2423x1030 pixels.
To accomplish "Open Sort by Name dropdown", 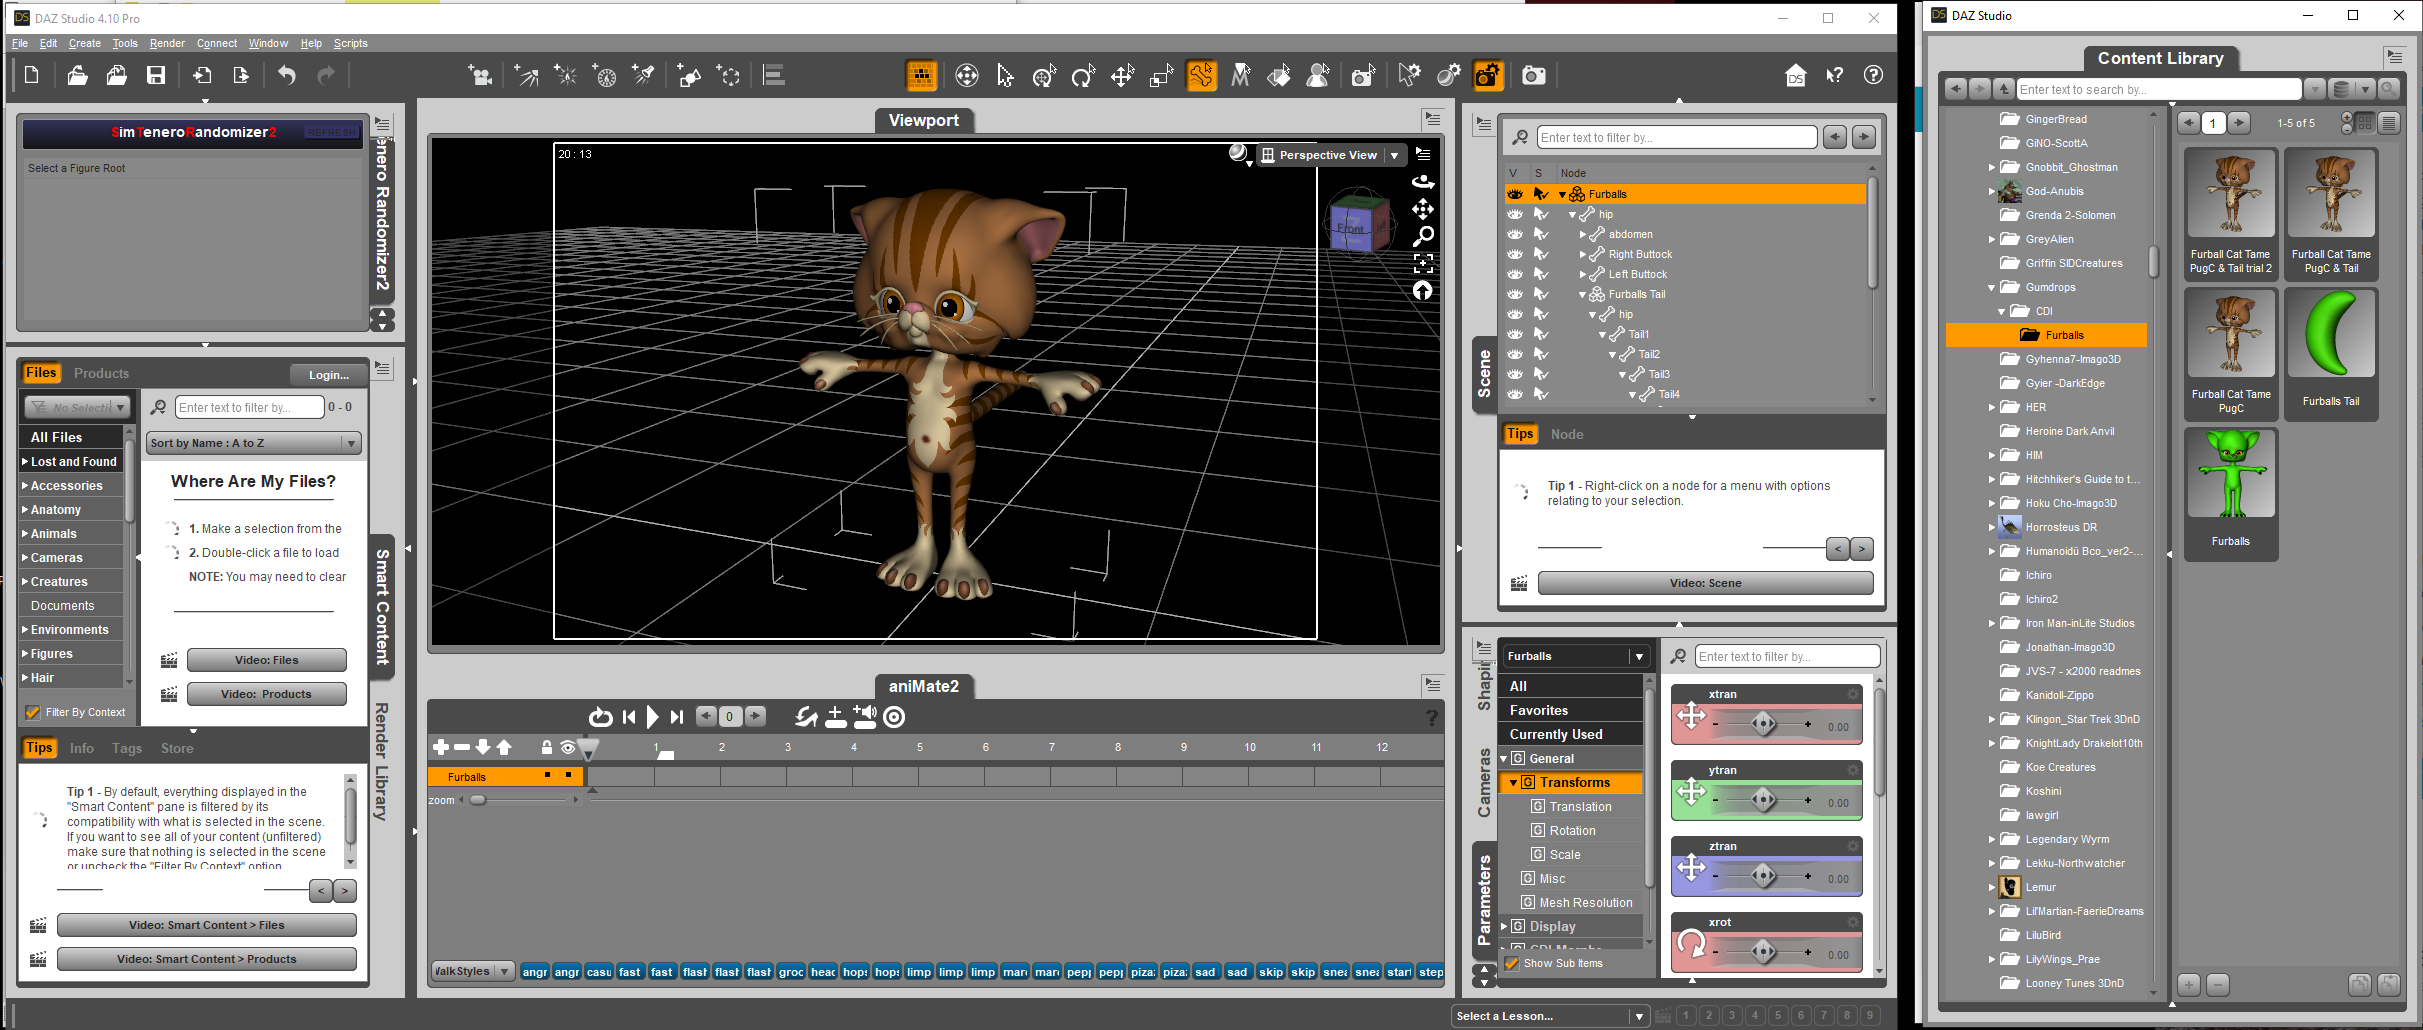I will coord(254,443).
